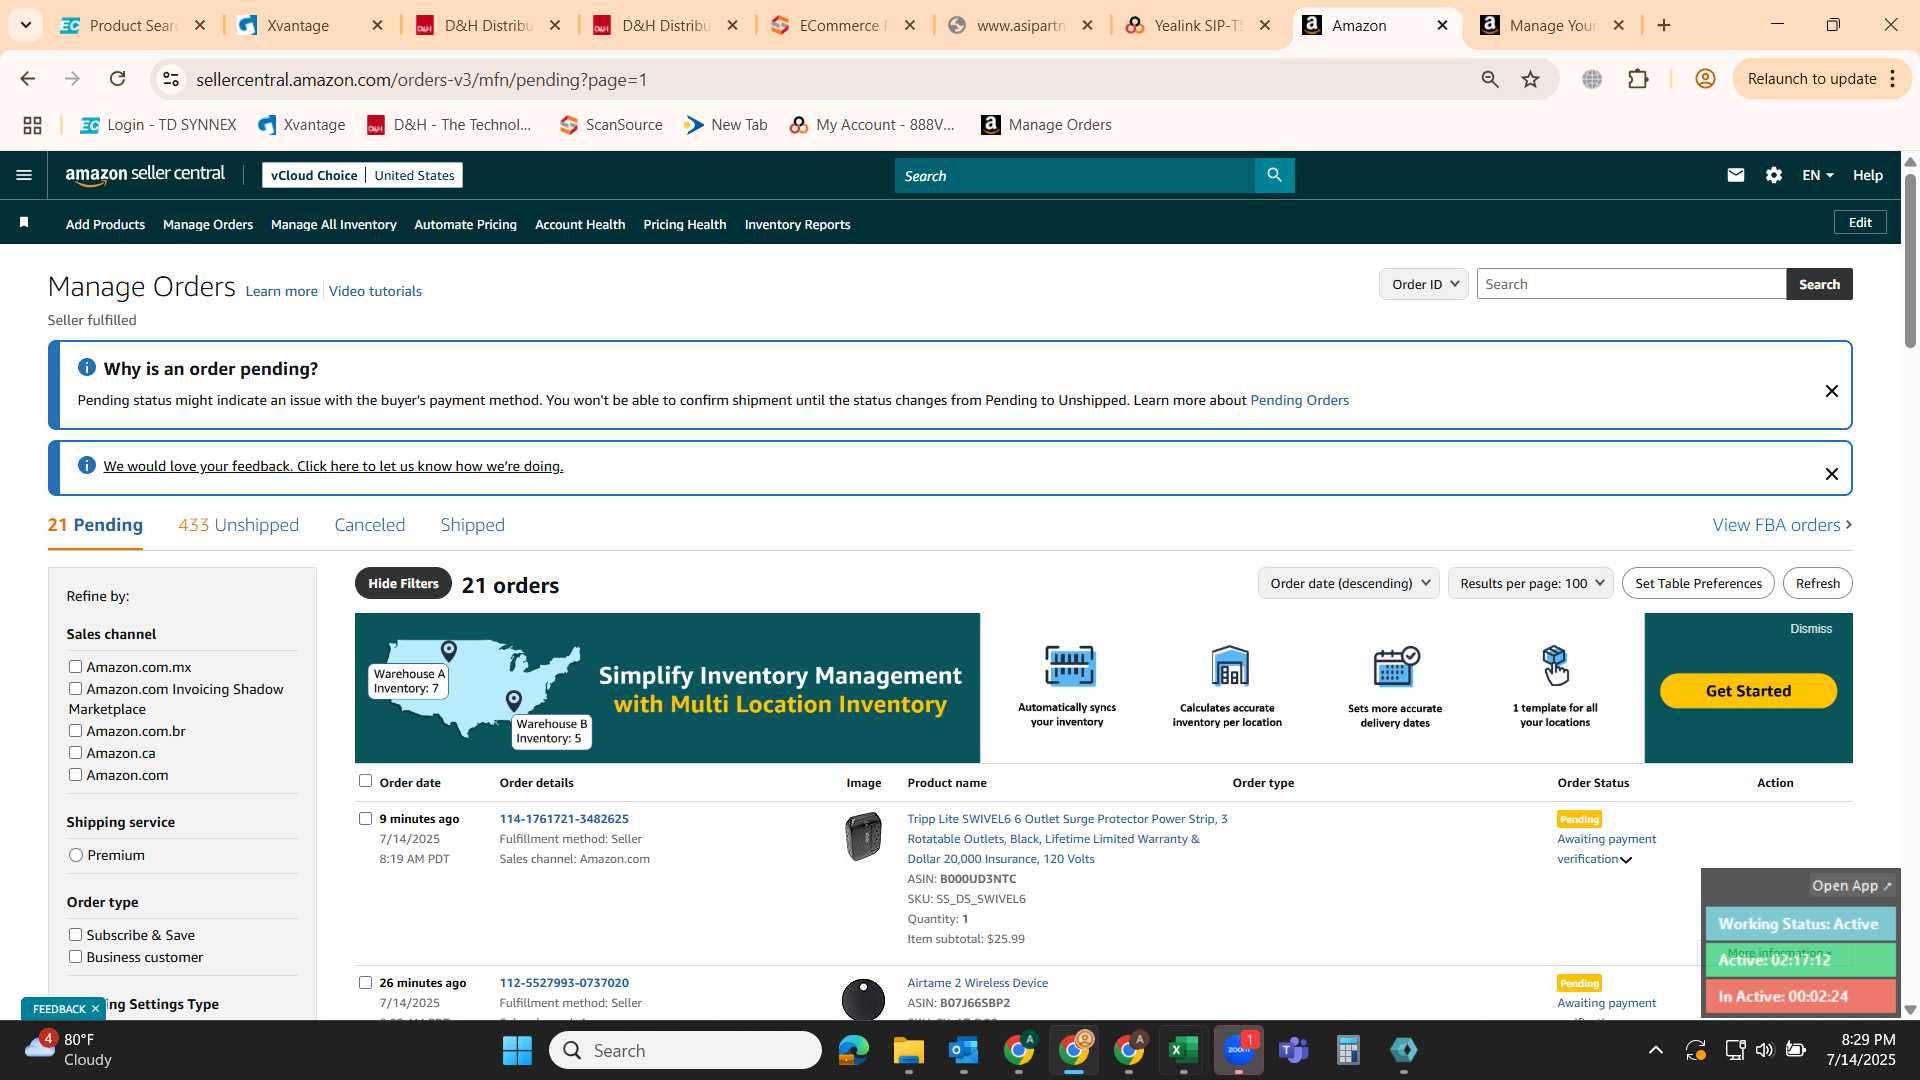Open order link 114-1761721-3482625
Screen dimensions: 1920x1080
pos(564,819)
